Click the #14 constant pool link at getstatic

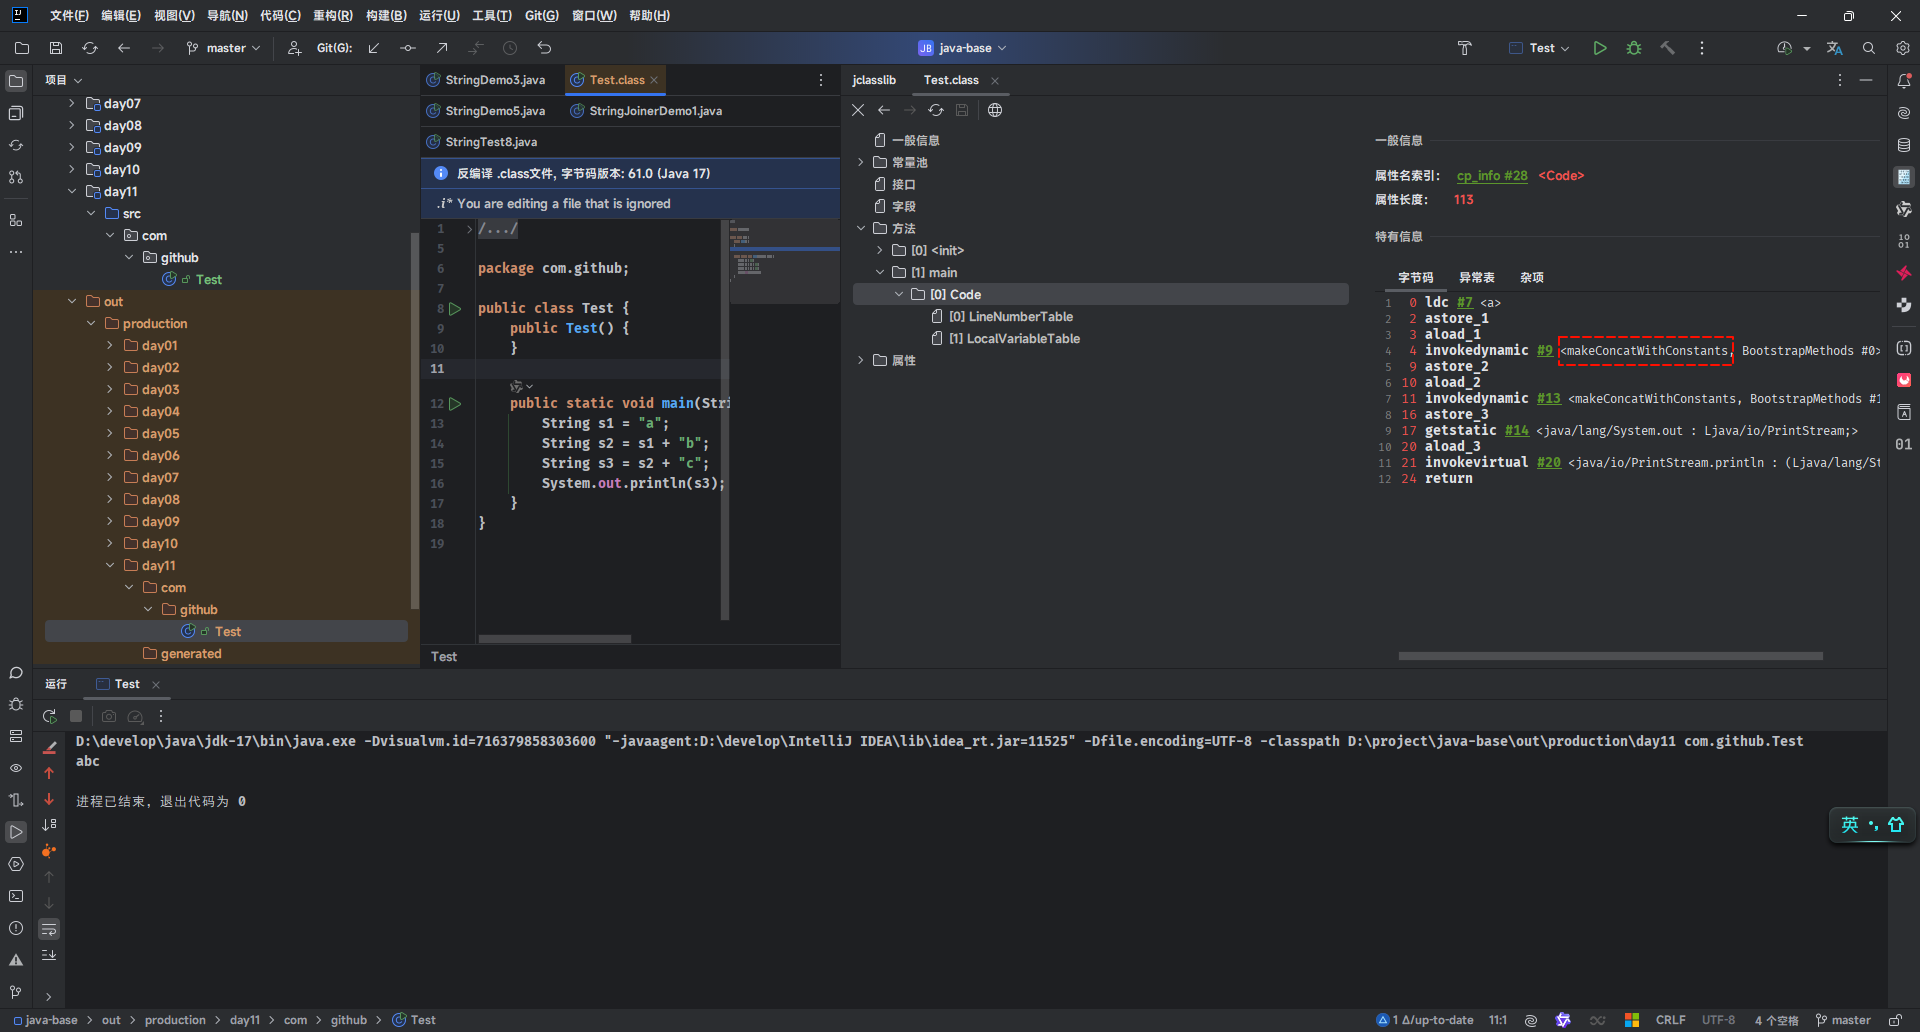1516,431
